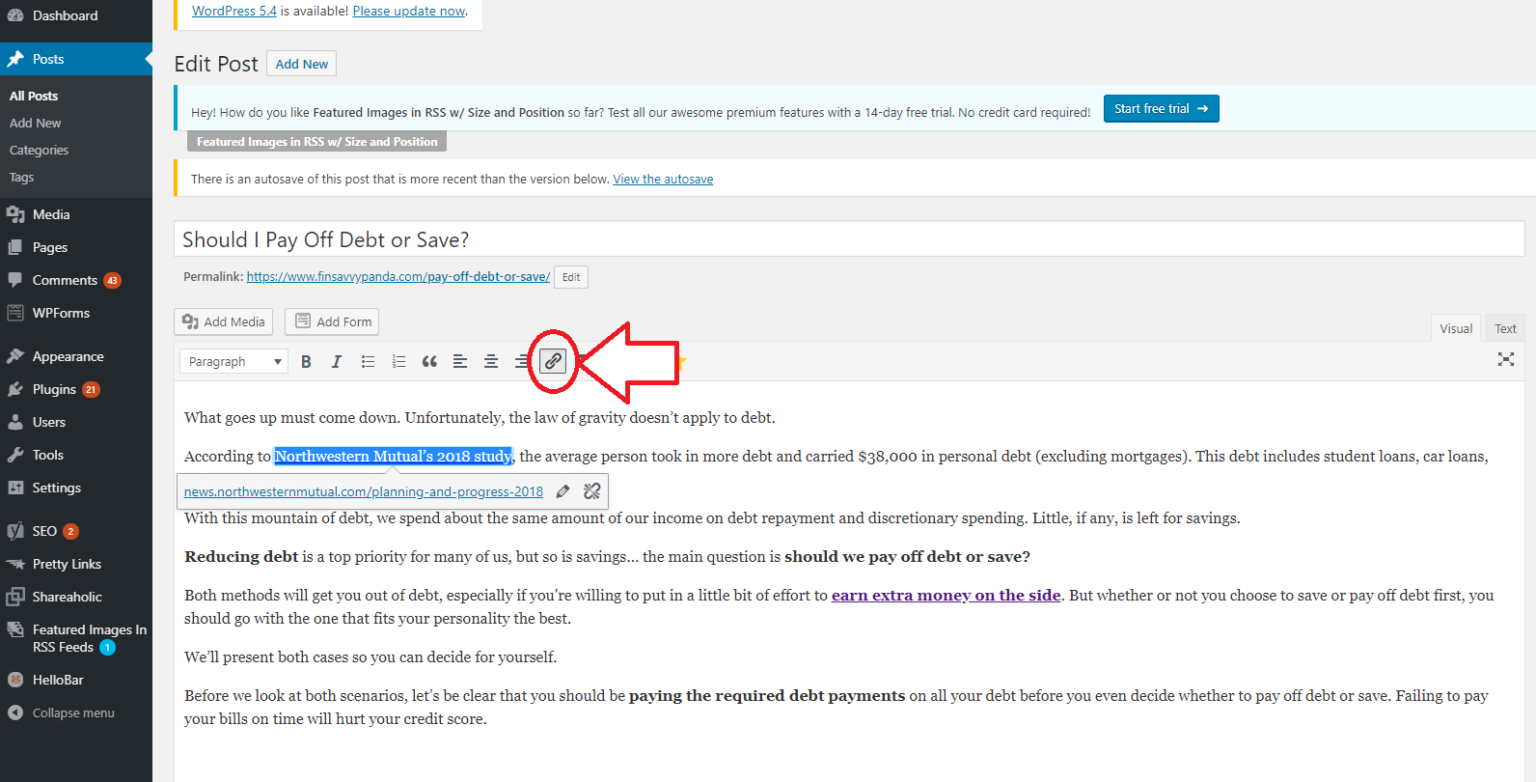Toggle bold formatting in the editor toolbar
Screen dimensions: 1536x782
click(306, 361)
